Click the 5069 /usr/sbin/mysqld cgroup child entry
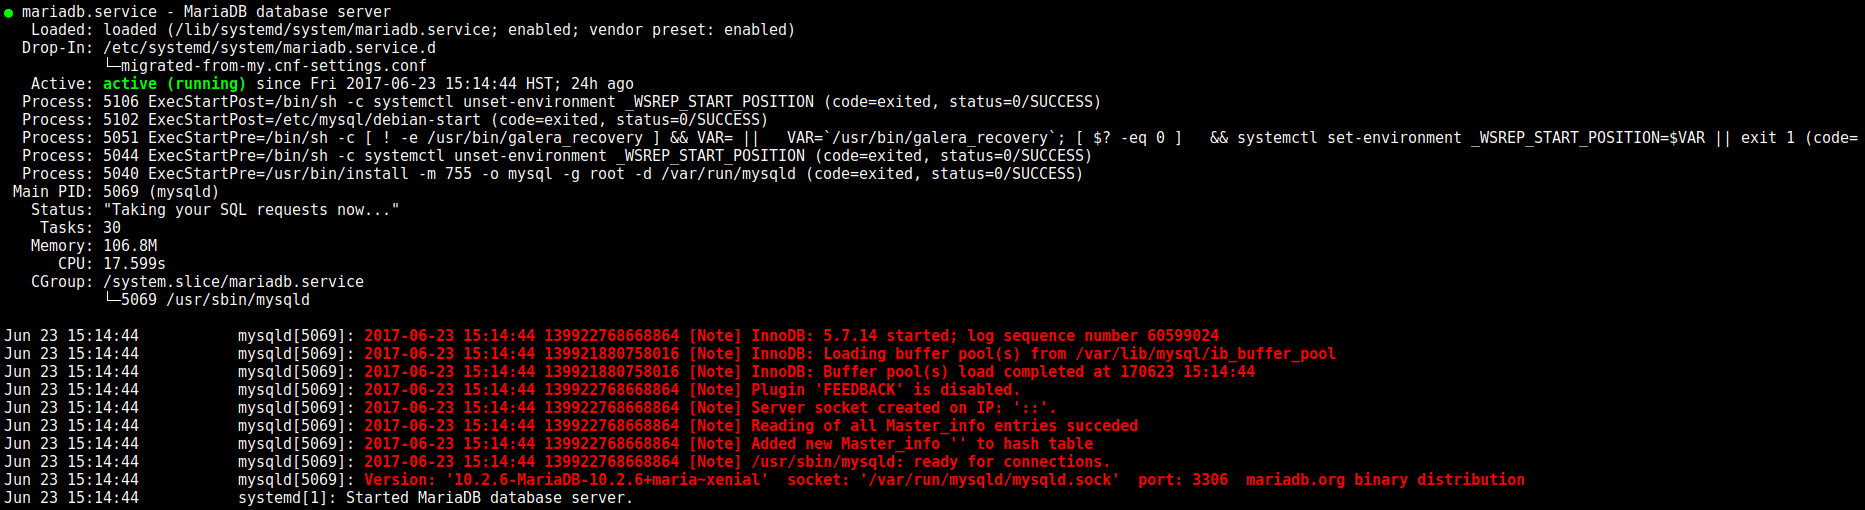Screen dimensions: 1865x510 tap(215, 300)
